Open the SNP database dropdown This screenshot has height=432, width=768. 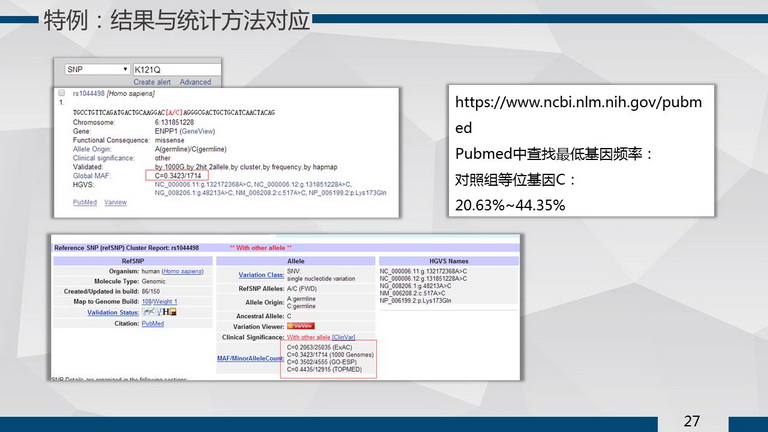97,70
